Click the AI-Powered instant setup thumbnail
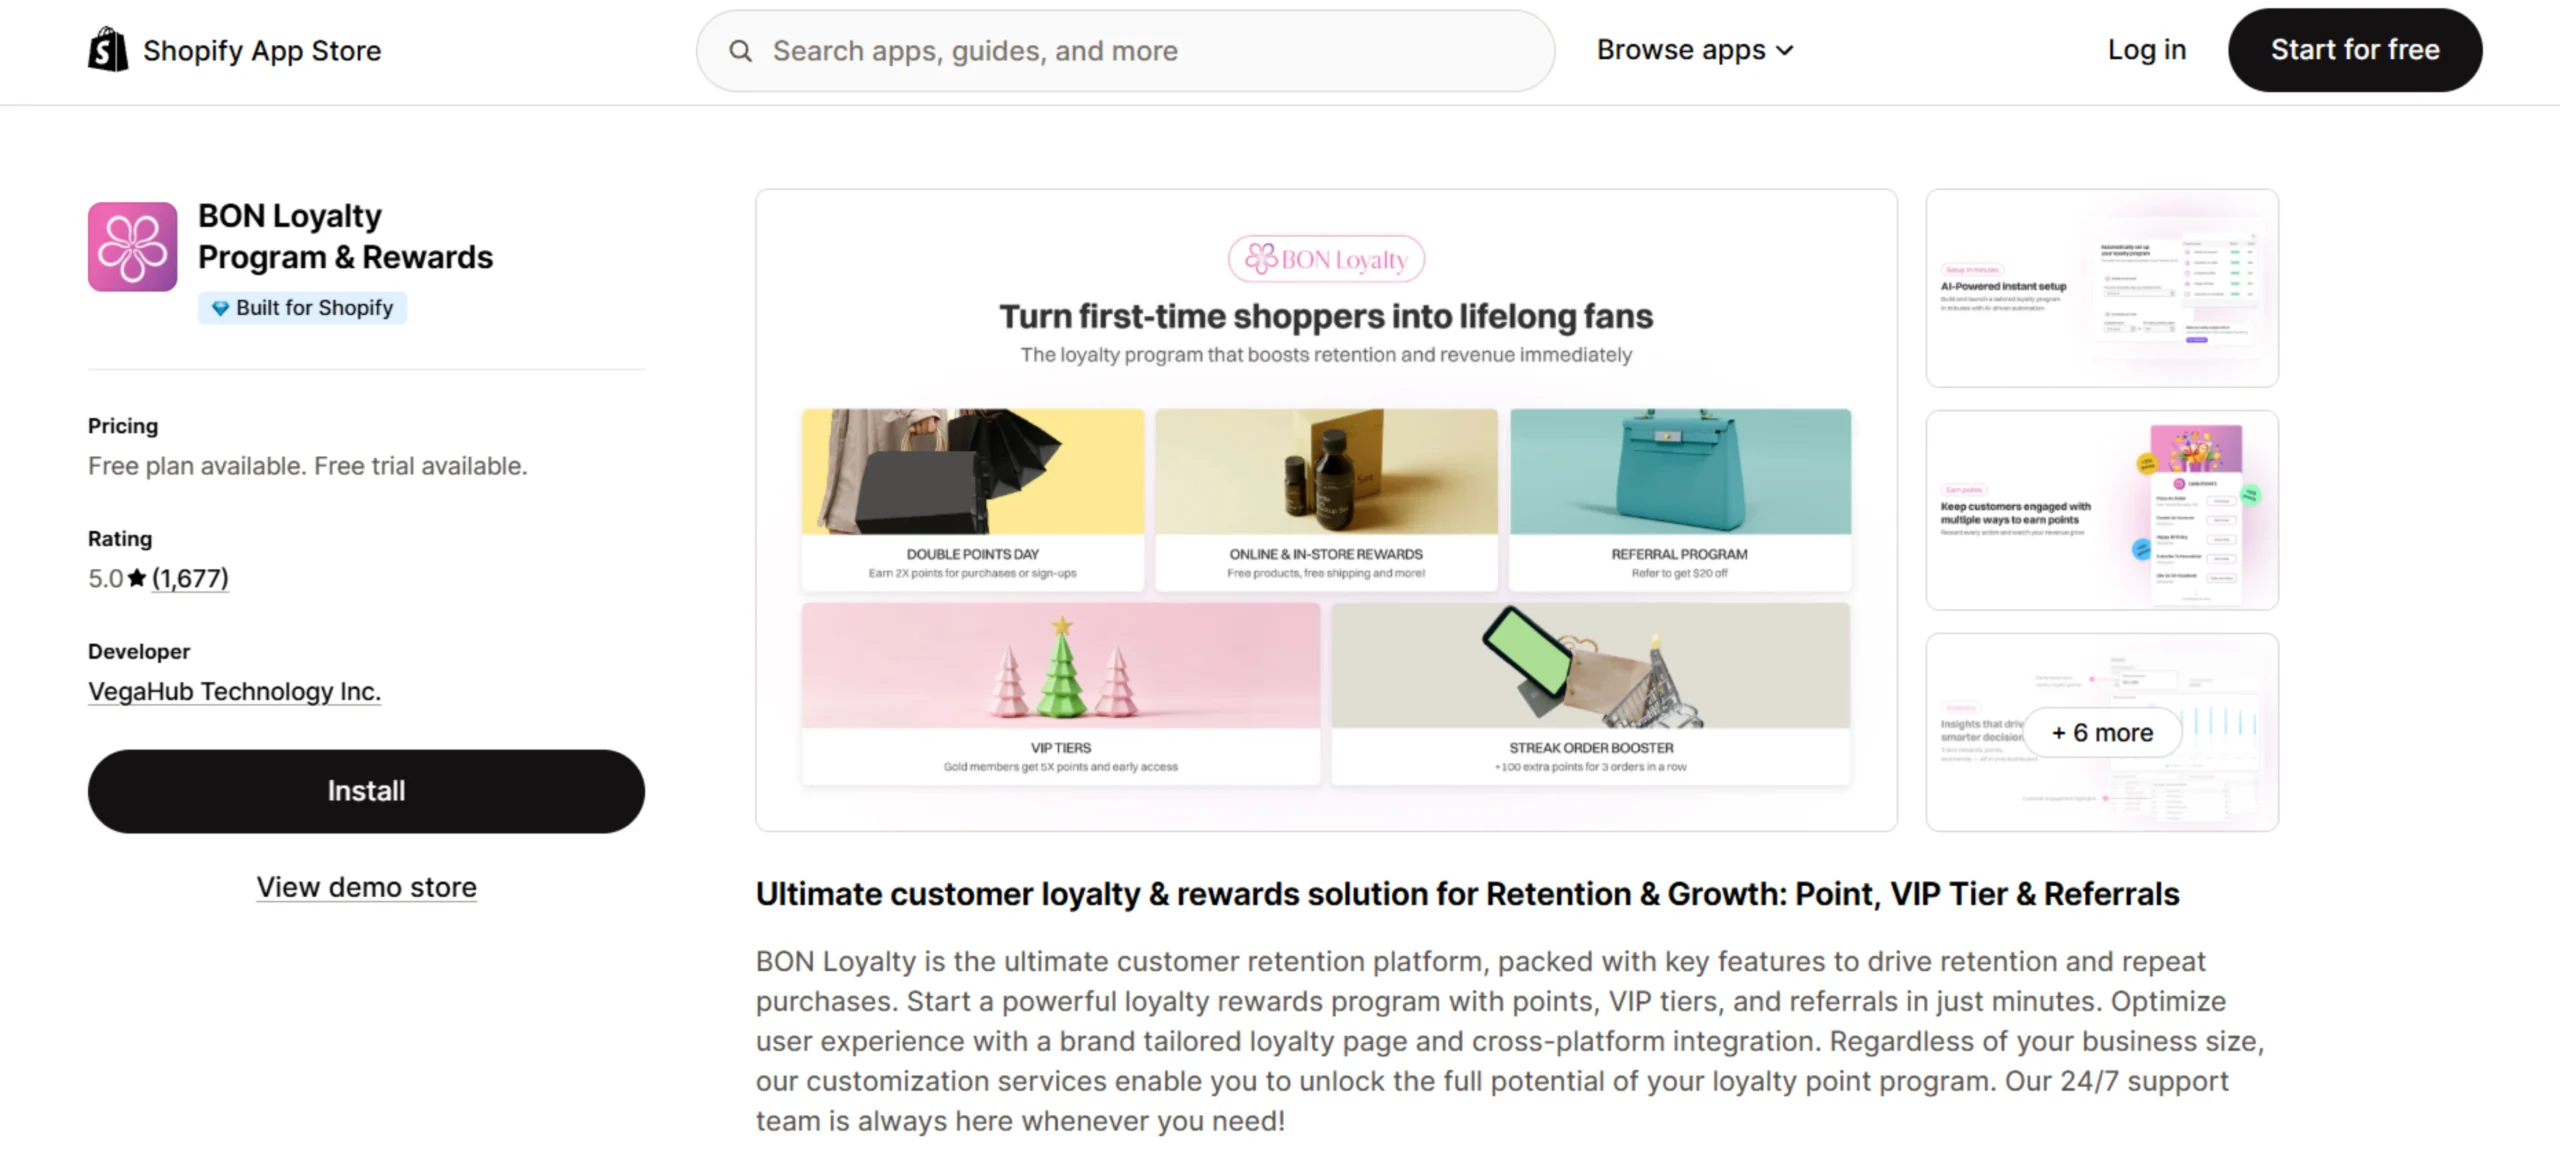The height and width of the screenshot is (1176, 2560). point(2101,288)
